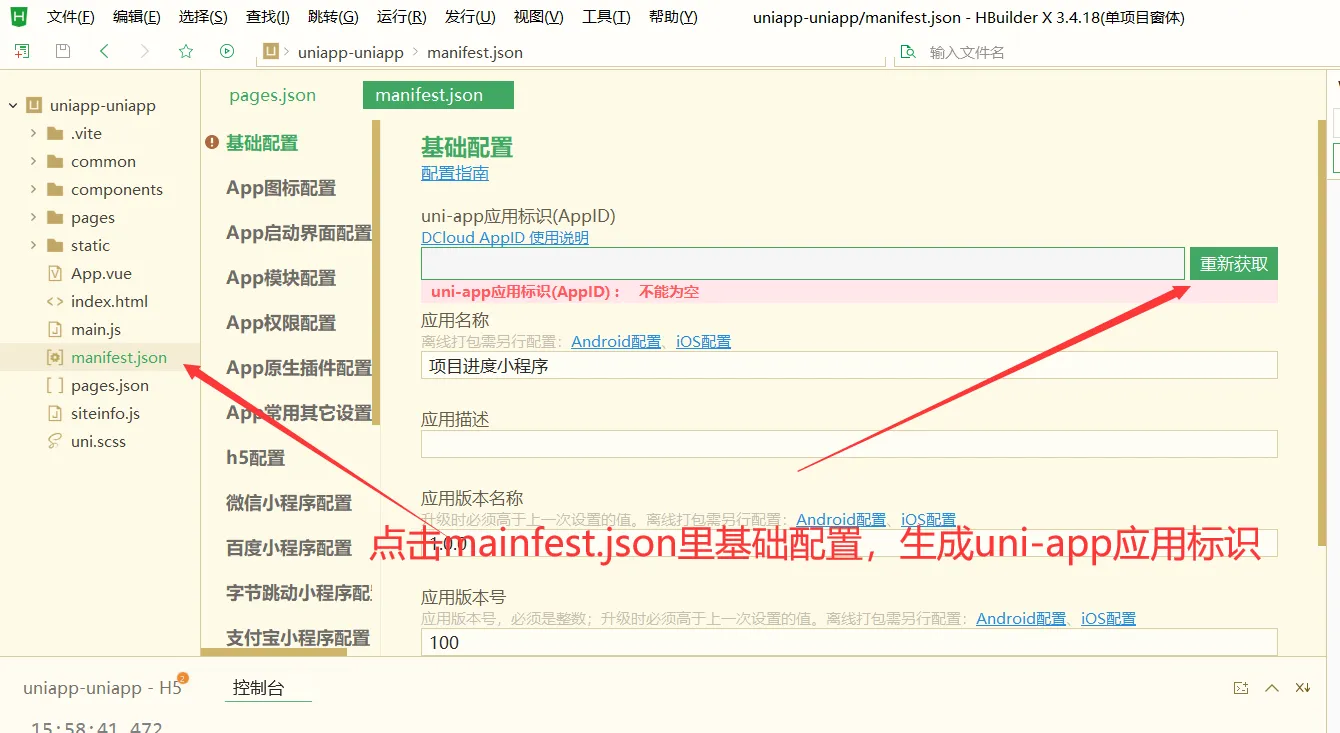Click the App.vue file icon
1340x733 pixels.
[55, 273]
